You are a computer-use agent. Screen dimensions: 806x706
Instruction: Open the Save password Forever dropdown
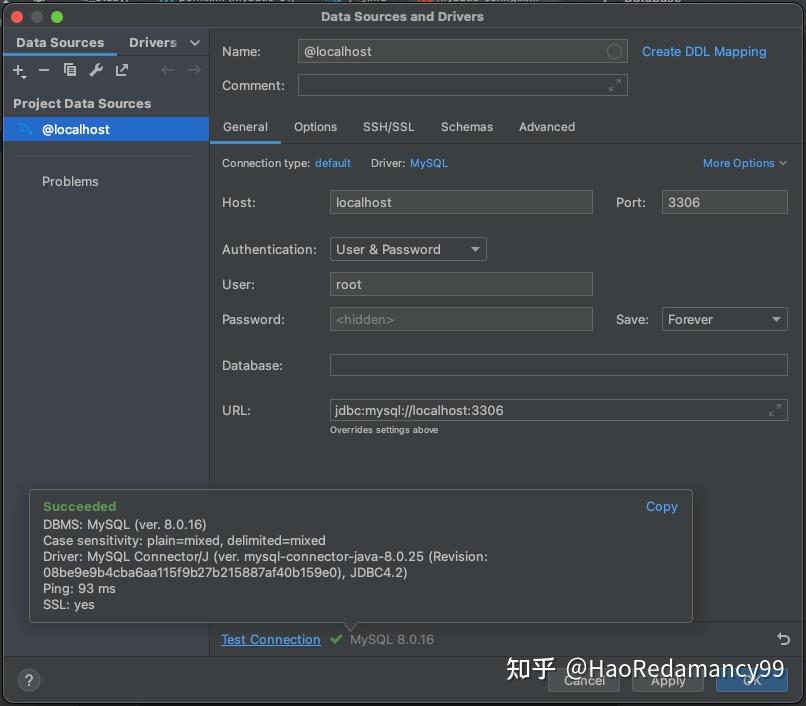tap(724, 319)
